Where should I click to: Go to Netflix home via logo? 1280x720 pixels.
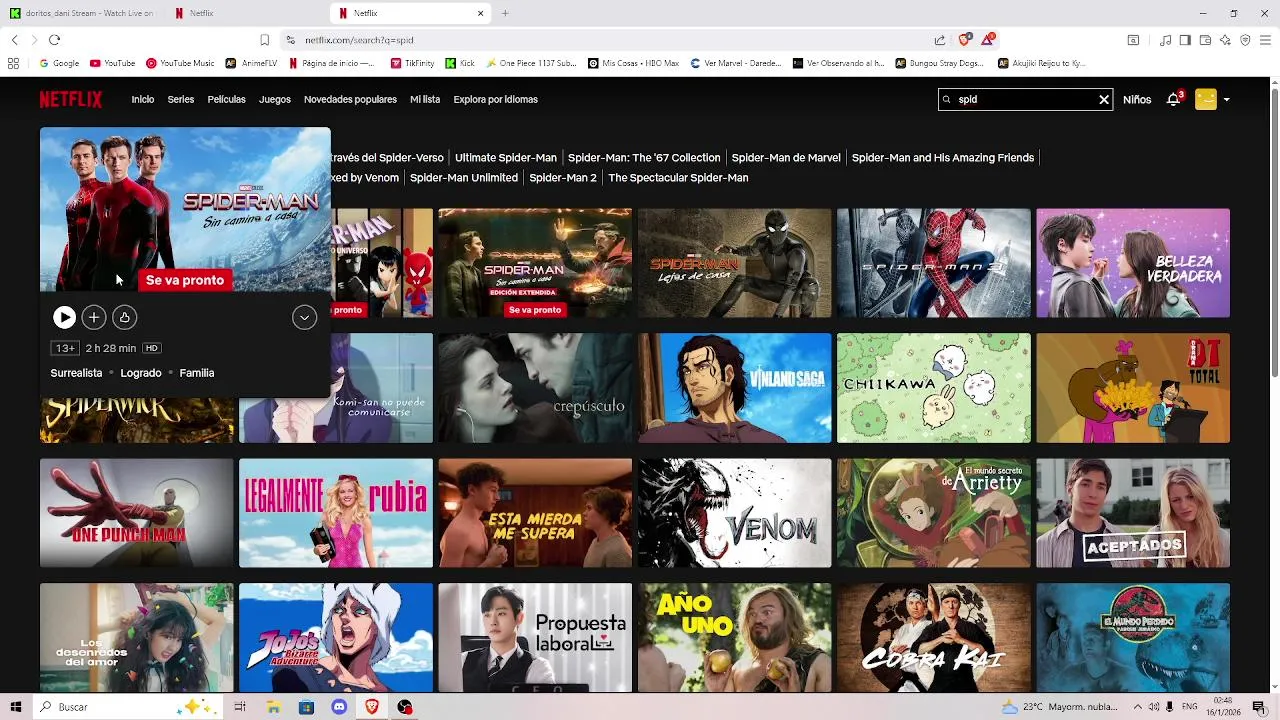71,99
